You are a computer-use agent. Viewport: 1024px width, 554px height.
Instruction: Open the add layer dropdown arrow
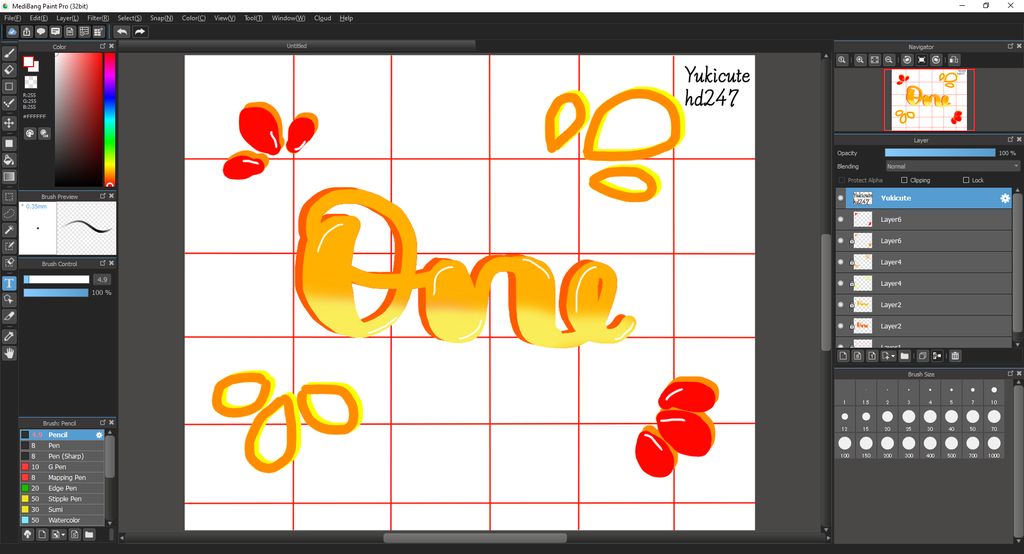[893, 357]
